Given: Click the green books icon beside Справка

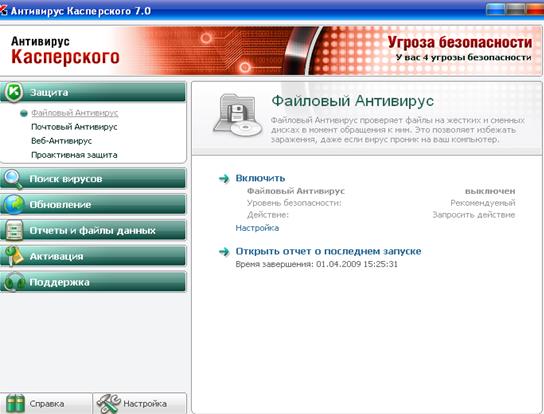Looking at the screenshot, I should [x=15, y=404].
